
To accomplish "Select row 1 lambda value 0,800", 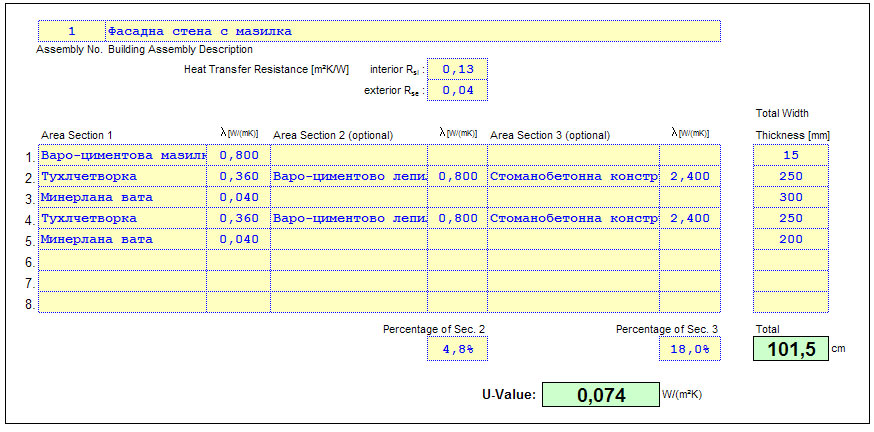I will point(238,155).
